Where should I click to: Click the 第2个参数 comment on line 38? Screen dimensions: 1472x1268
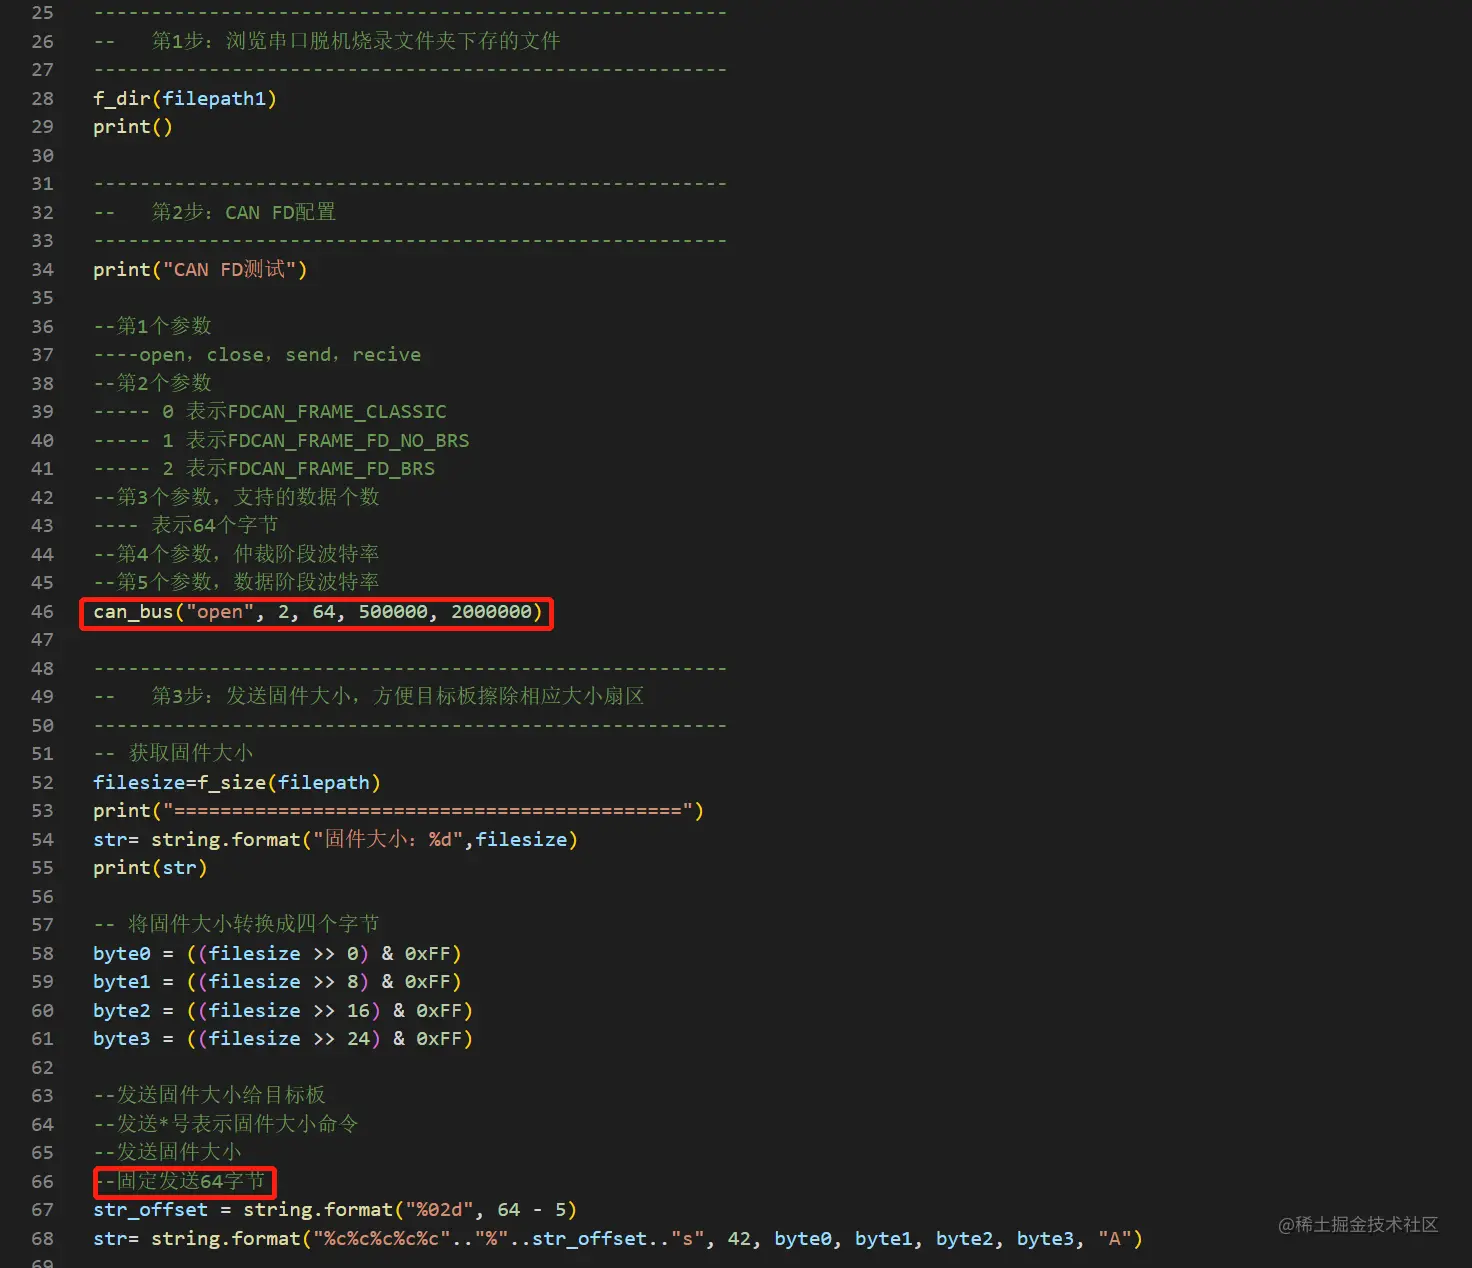pyautogui.click(x=152, y=383)
